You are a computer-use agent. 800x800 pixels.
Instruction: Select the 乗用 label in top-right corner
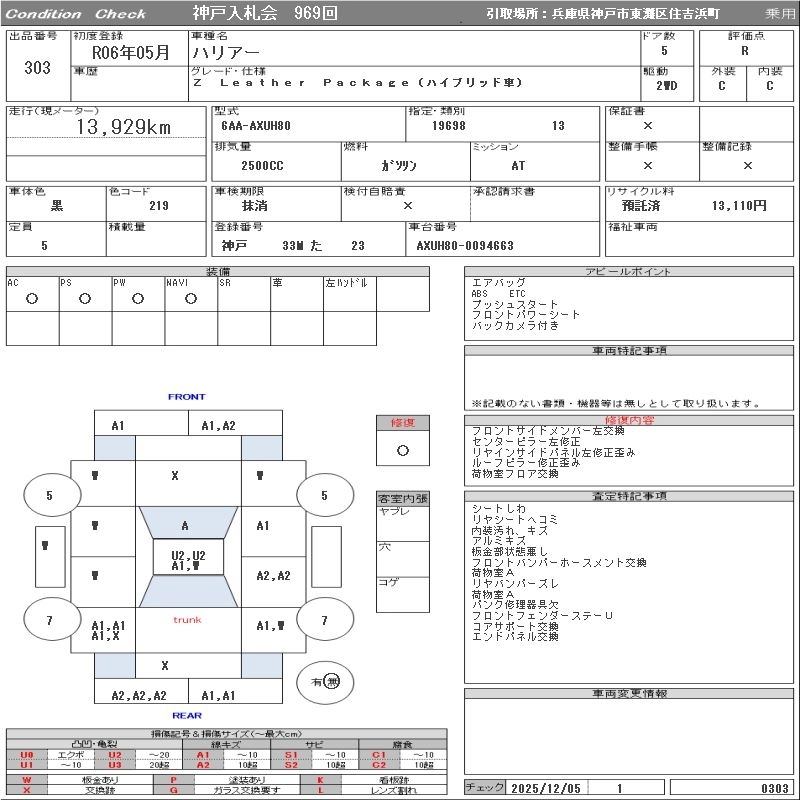click(779, 14)
